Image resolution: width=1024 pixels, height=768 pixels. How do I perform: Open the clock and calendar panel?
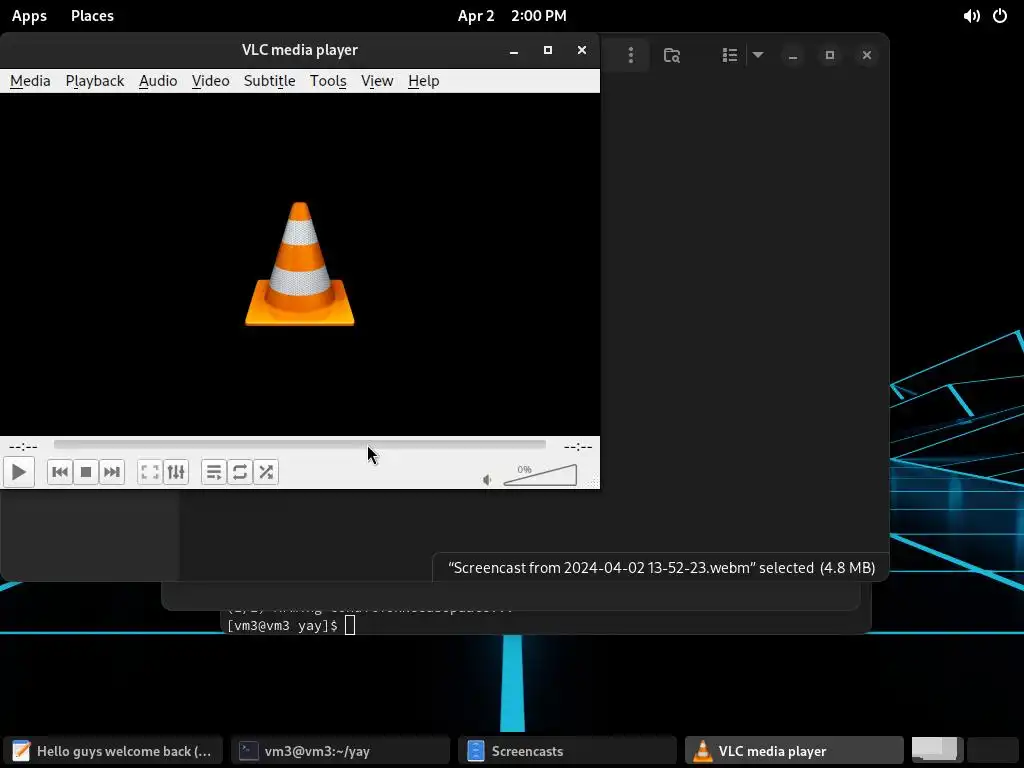tap(512, 16)
